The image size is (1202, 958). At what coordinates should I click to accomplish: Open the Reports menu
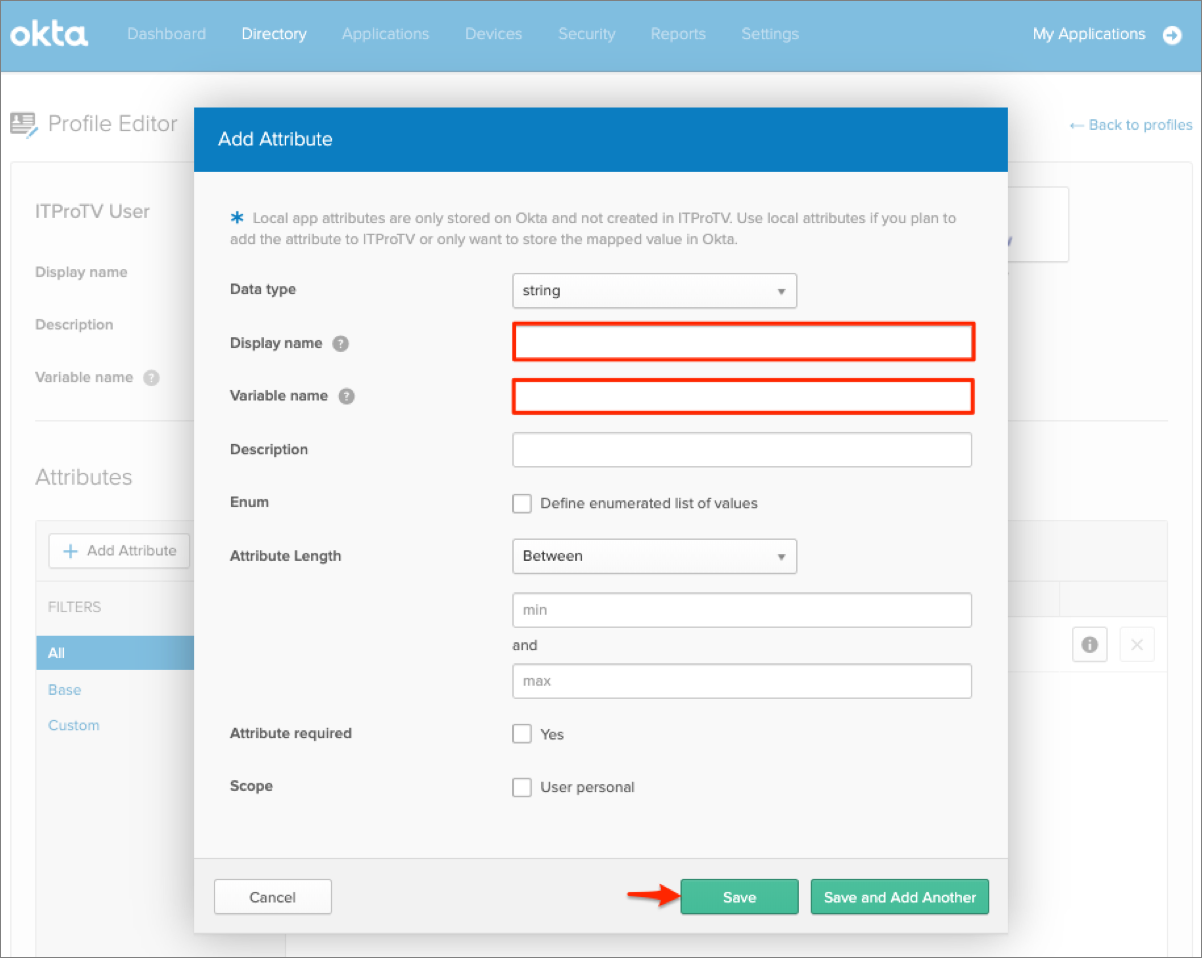click(x=678, y=34)
